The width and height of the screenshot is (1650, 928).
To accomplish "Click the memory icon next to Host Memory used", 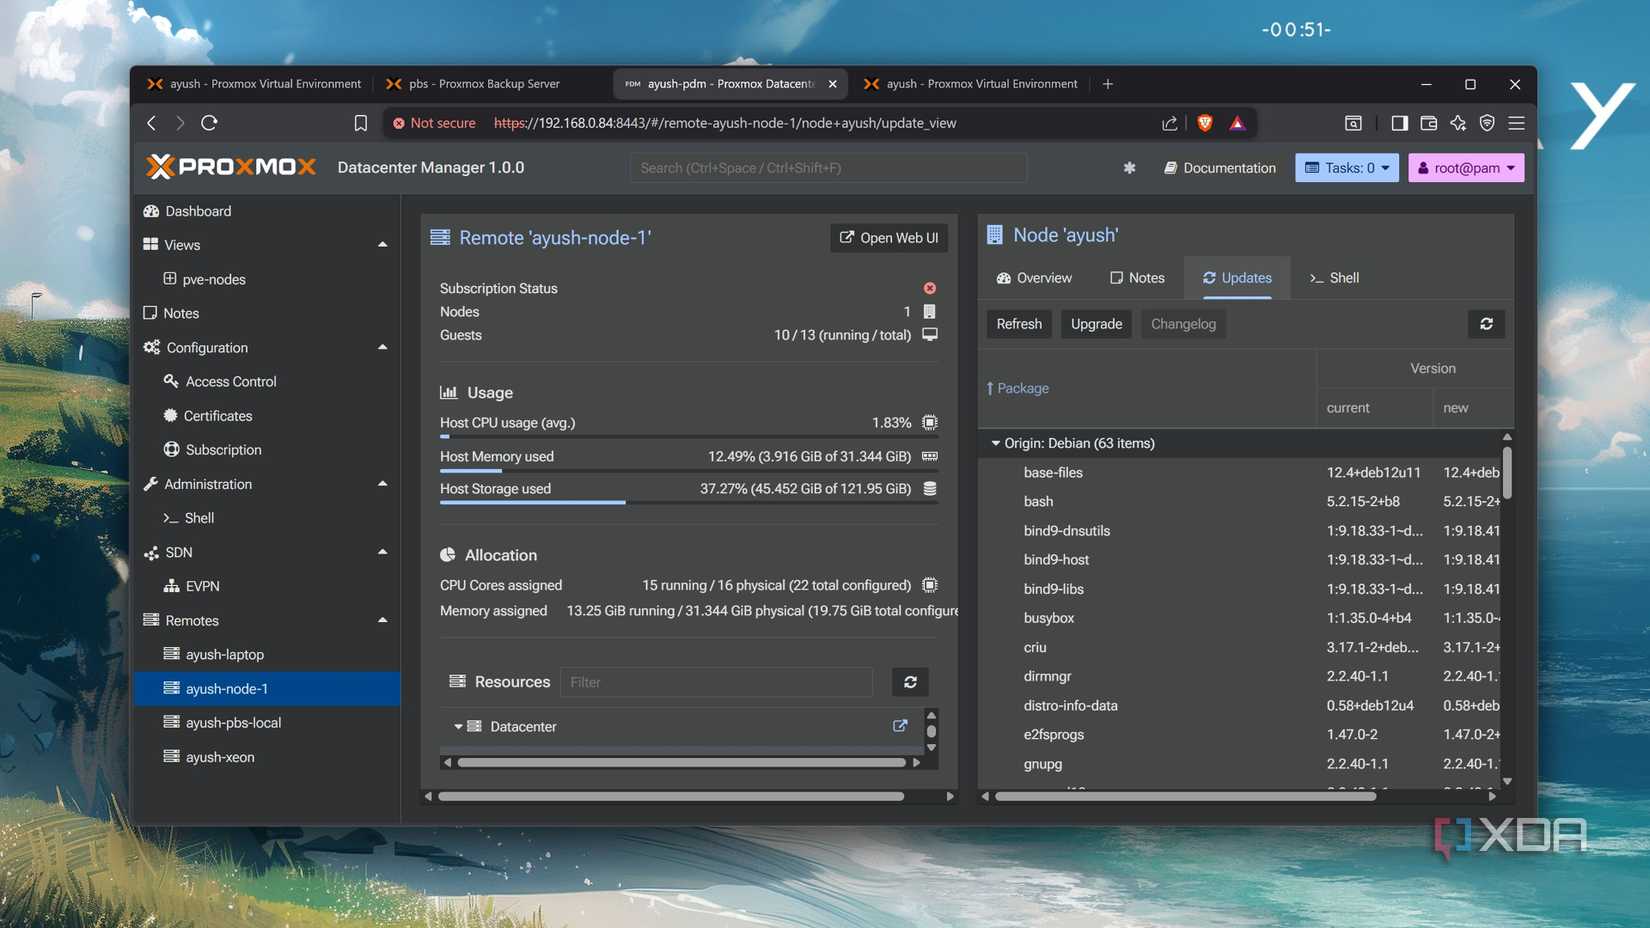I will [x=929, y=456].
